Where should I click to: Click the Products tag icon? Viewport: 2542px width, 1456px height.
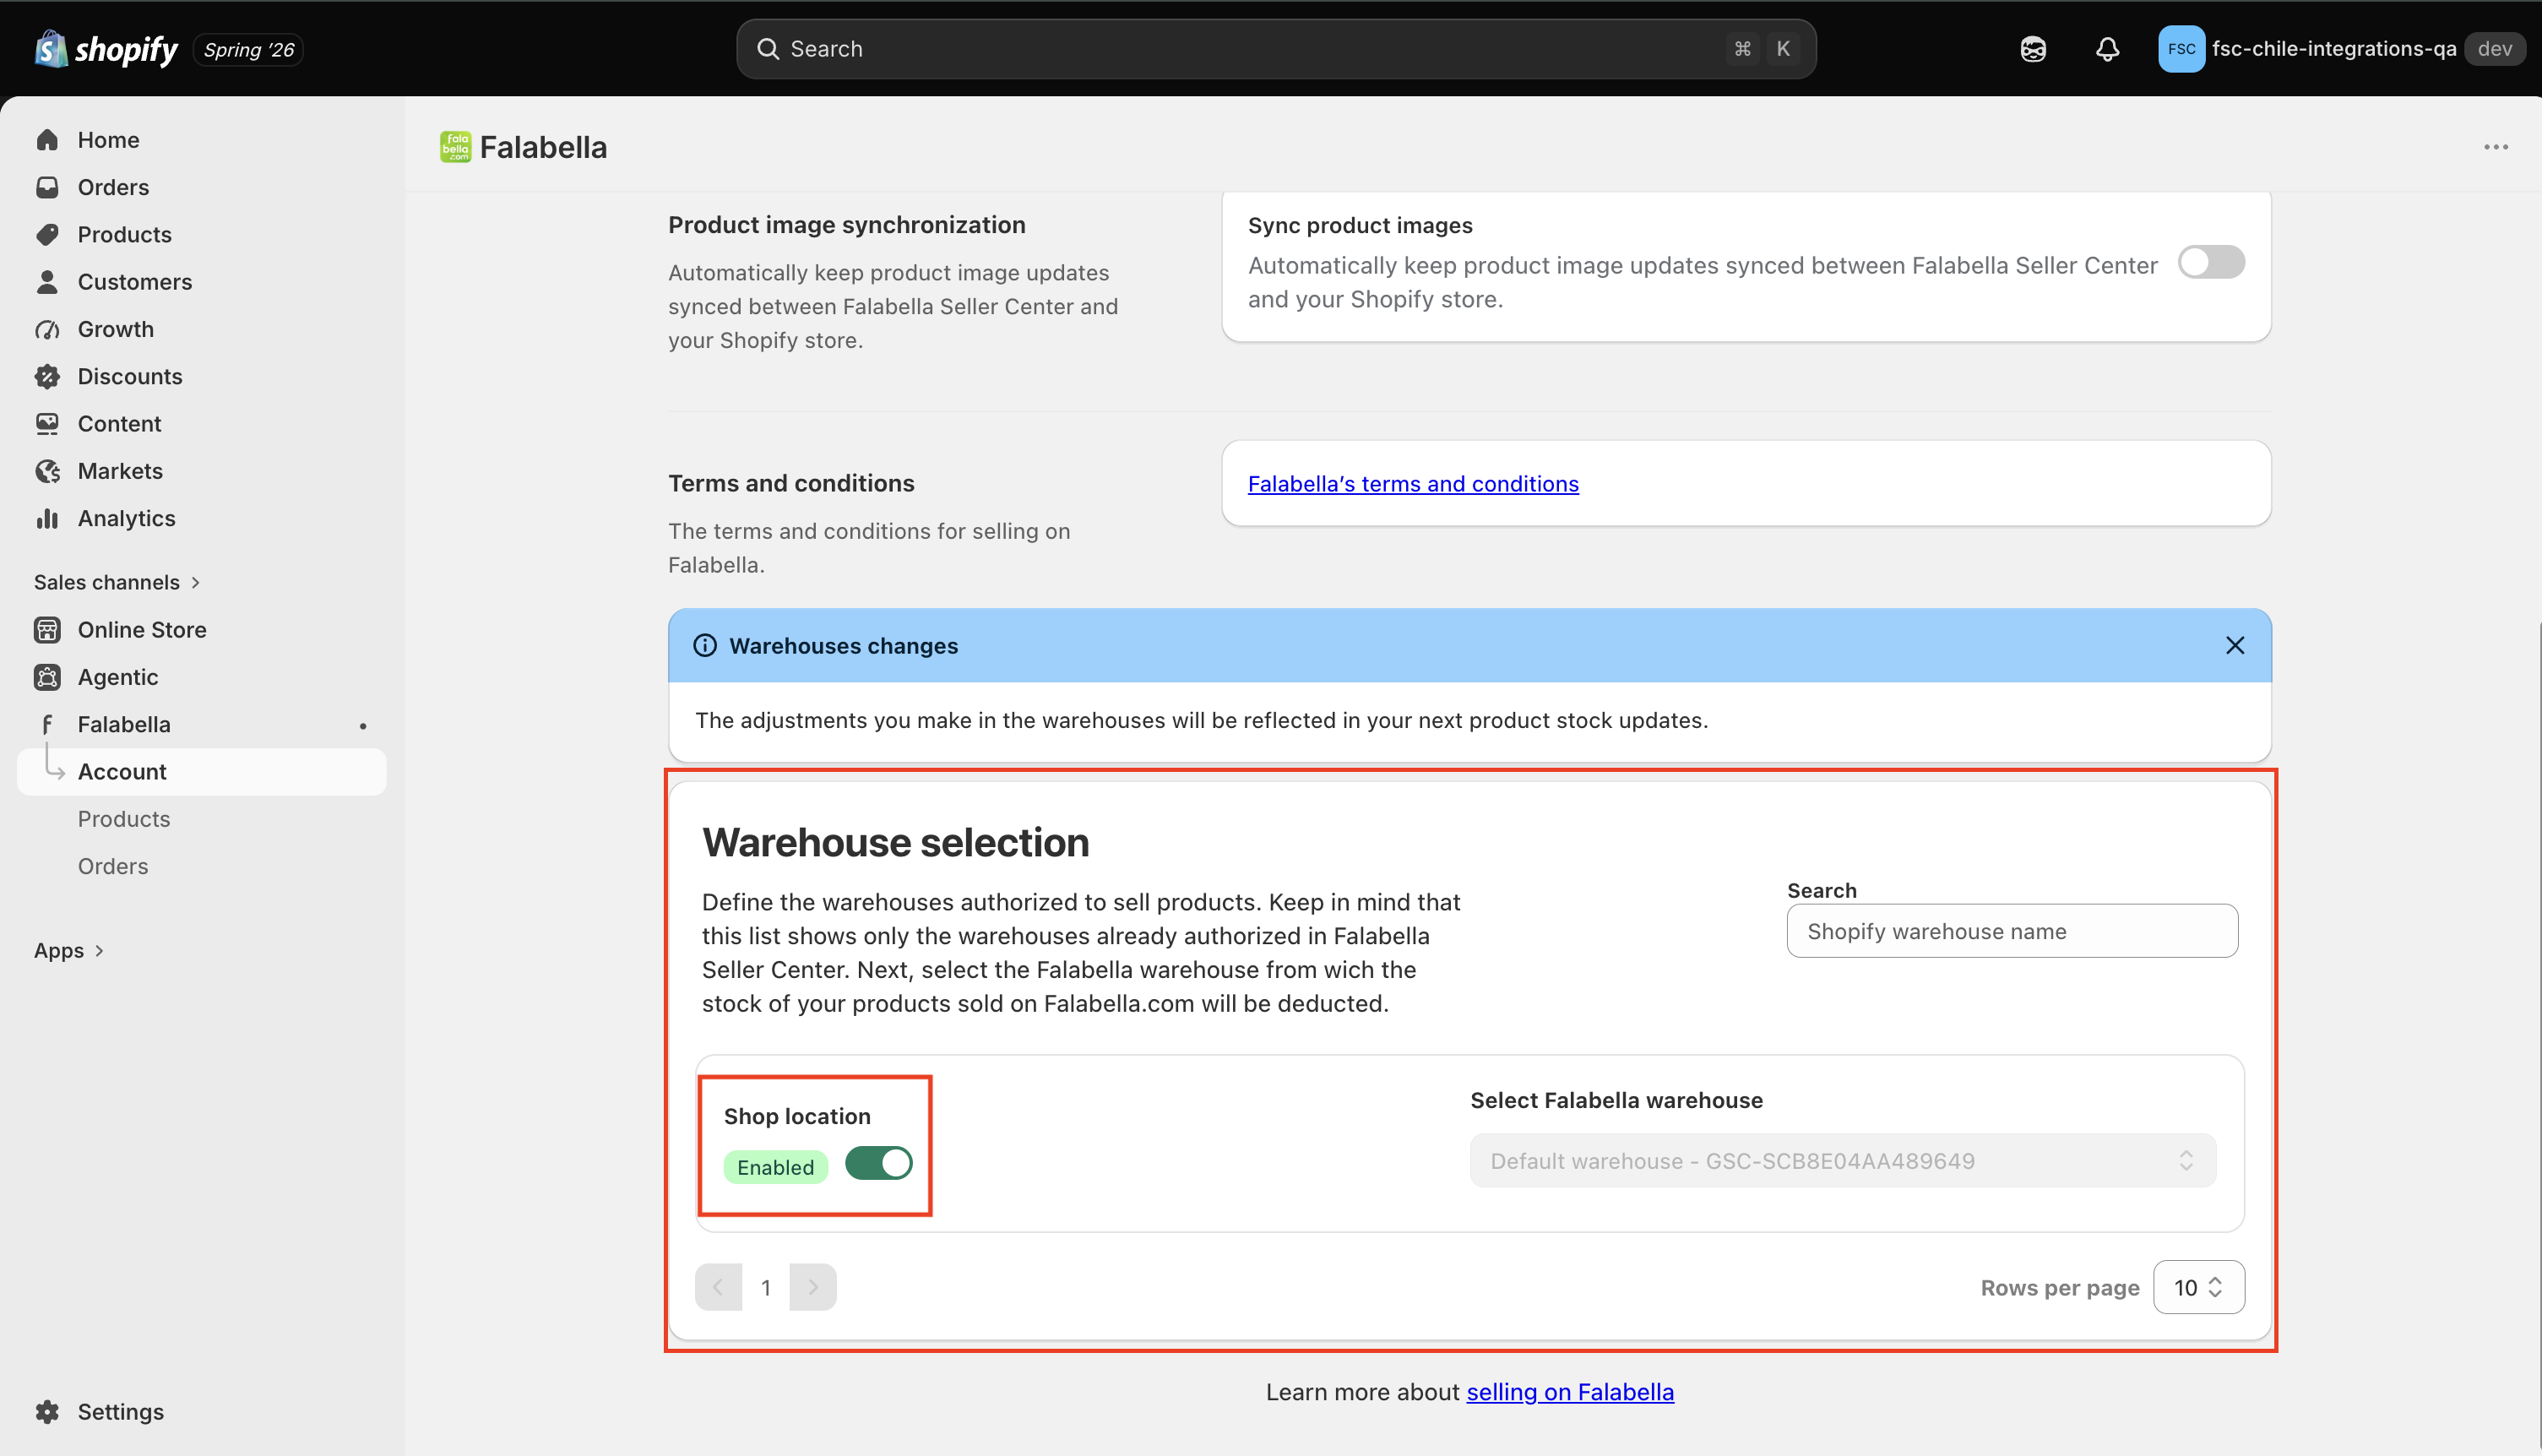[47, 234]
